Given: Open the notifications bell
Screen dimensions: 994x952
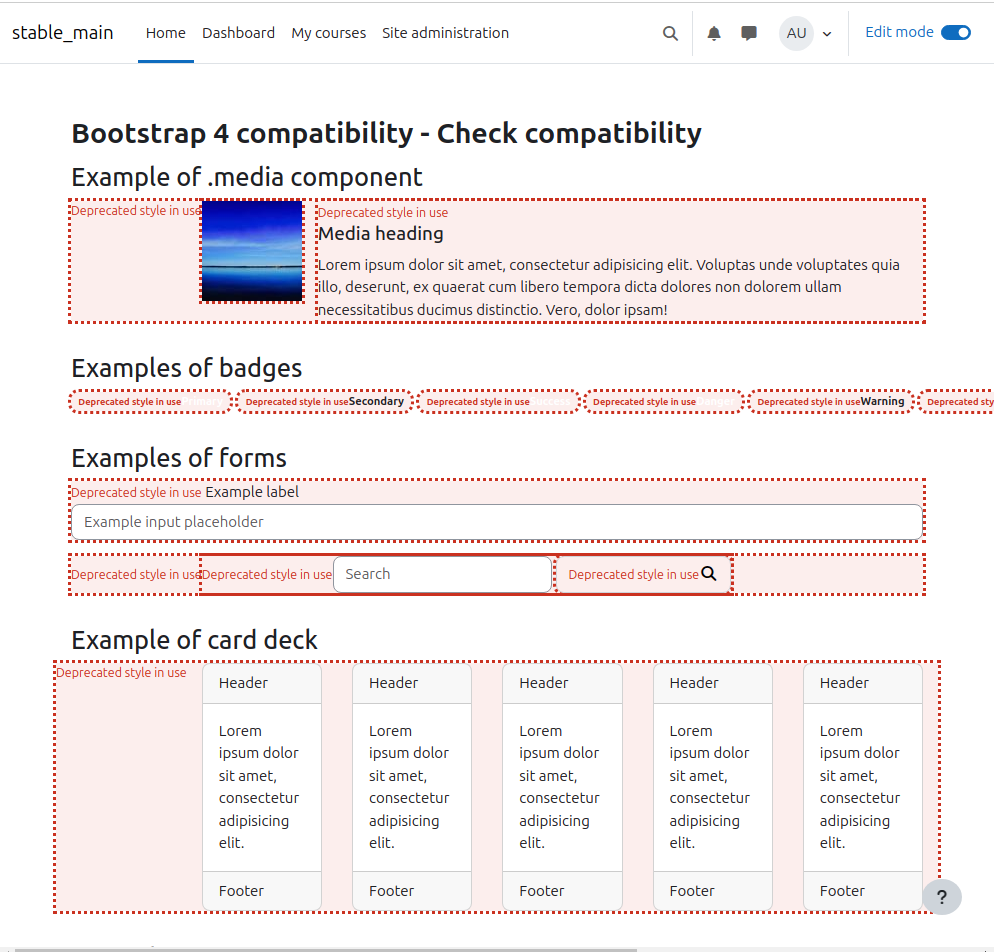Looking at the screenshot, I should coord(714,33).
